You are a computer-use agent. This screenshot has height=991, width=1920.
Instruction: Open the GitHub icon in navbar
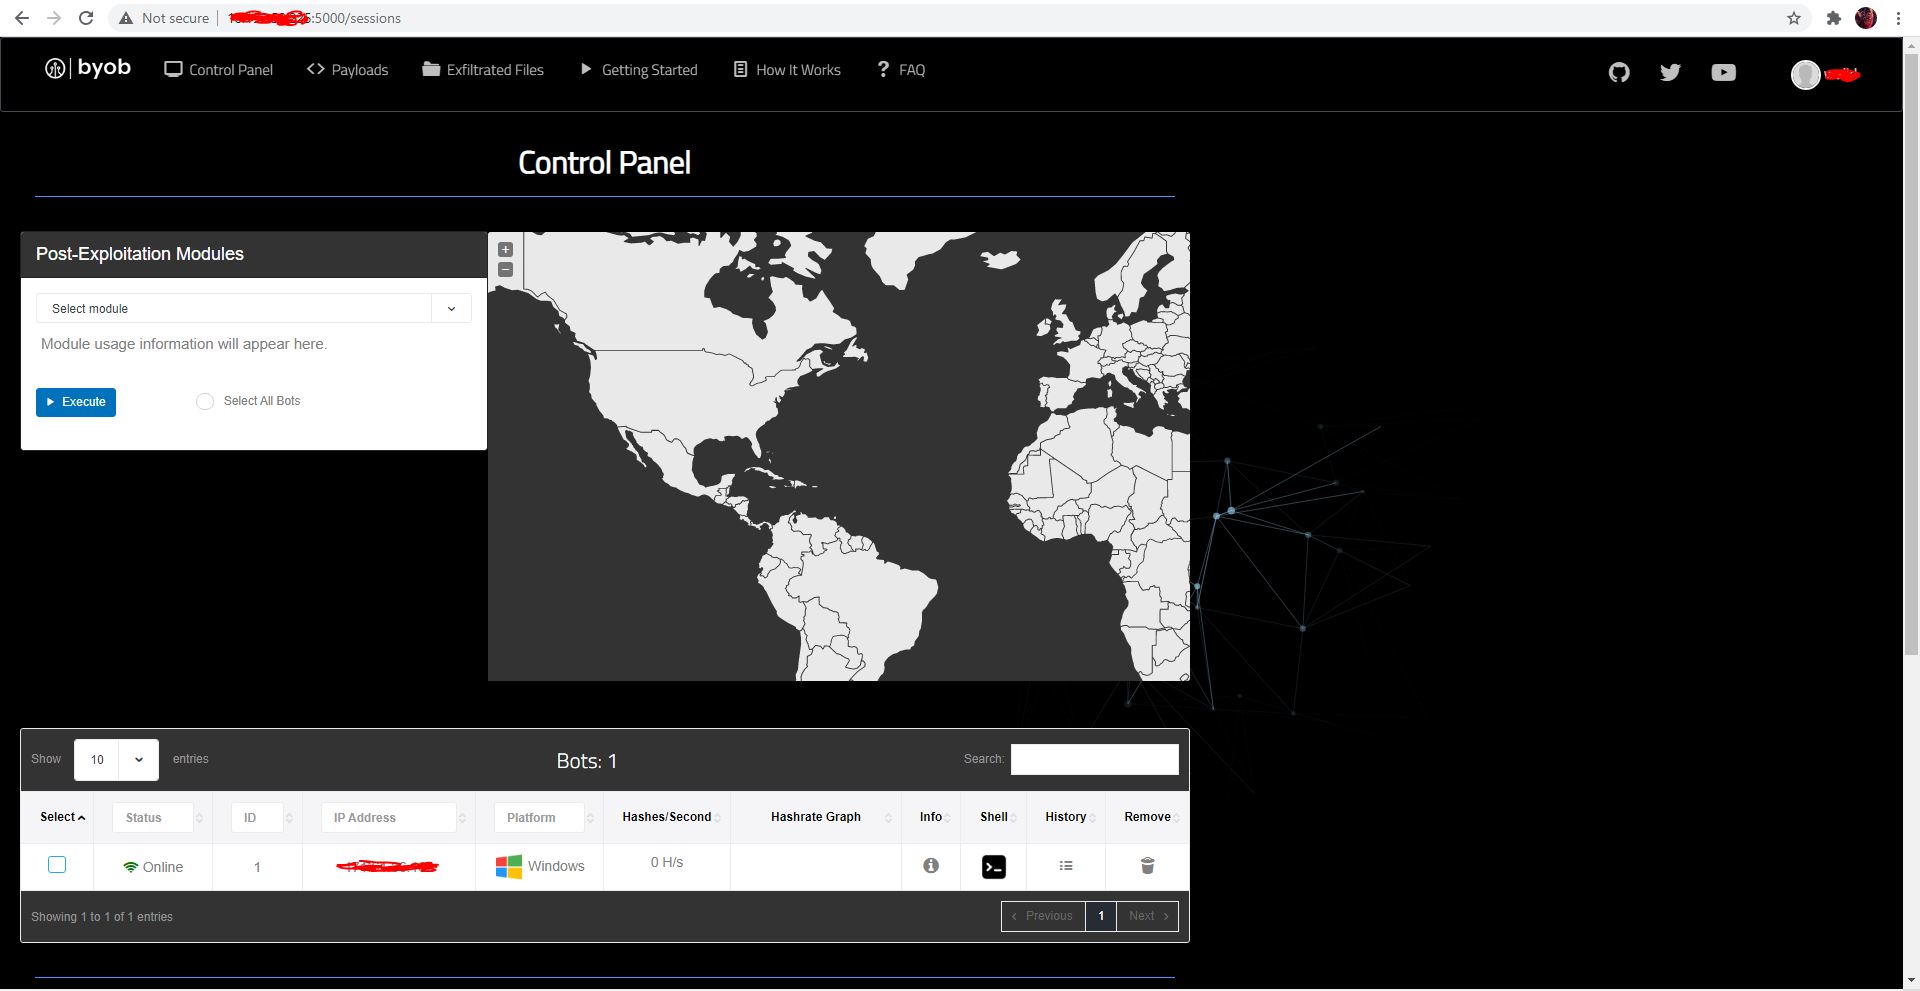click(1619, 71)
